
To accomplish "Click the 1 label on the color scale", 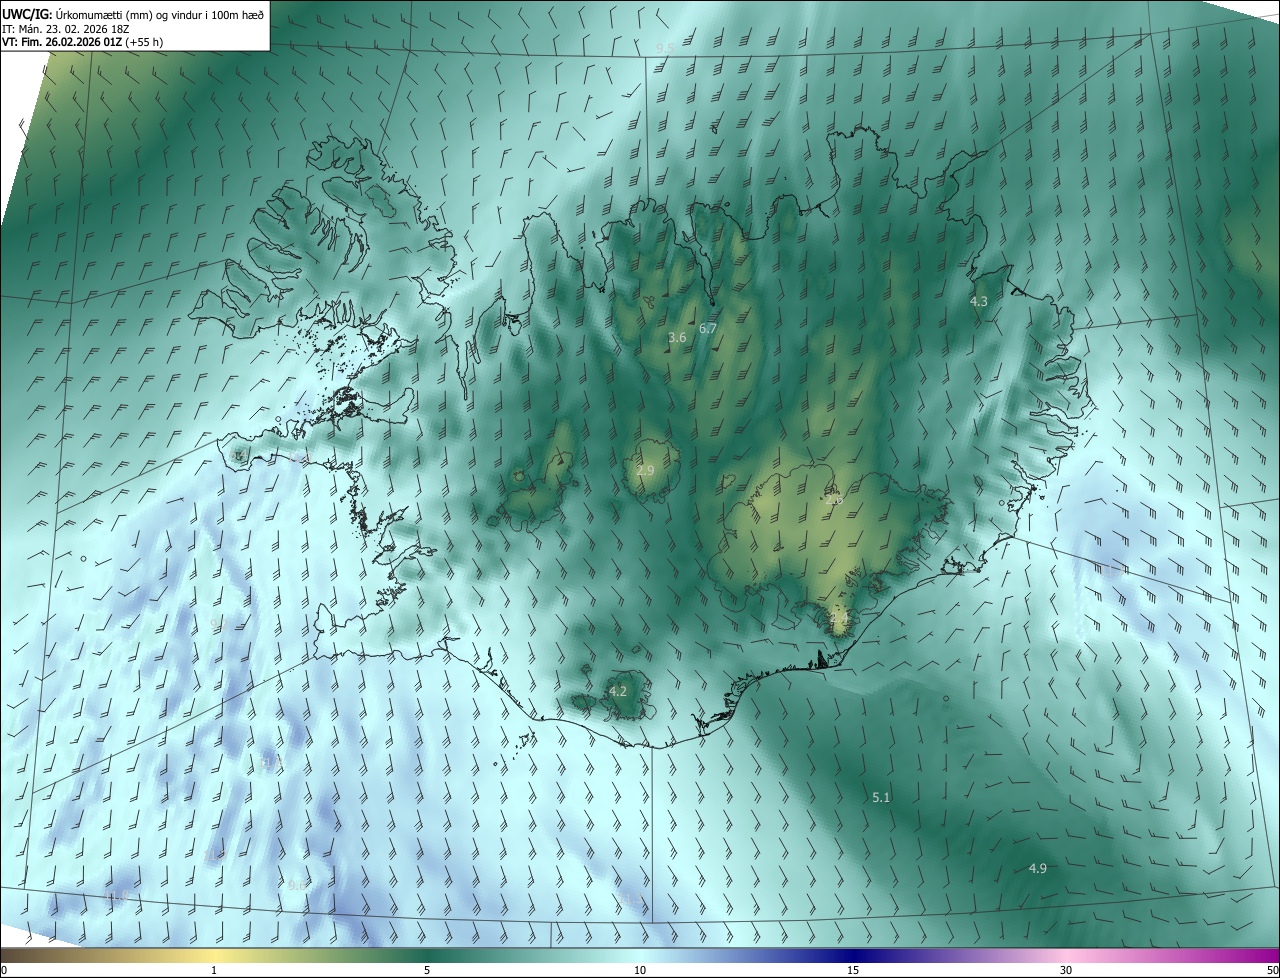I will click(214, 971).
